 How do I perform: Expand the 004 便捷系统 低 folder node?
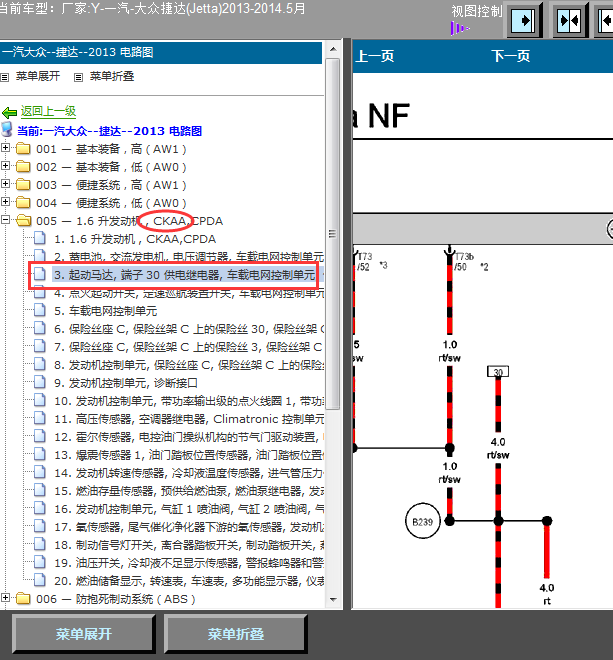click(x=5, y=202)
